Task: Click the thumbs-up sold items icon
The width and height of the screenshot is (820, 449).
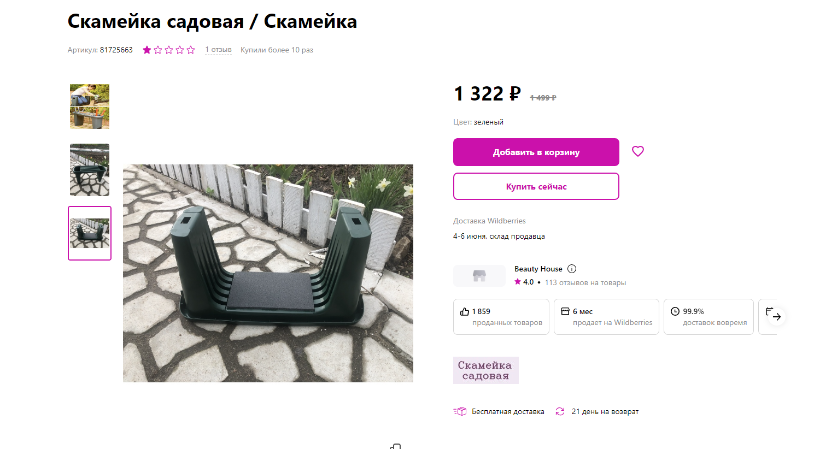Action: 464,312
